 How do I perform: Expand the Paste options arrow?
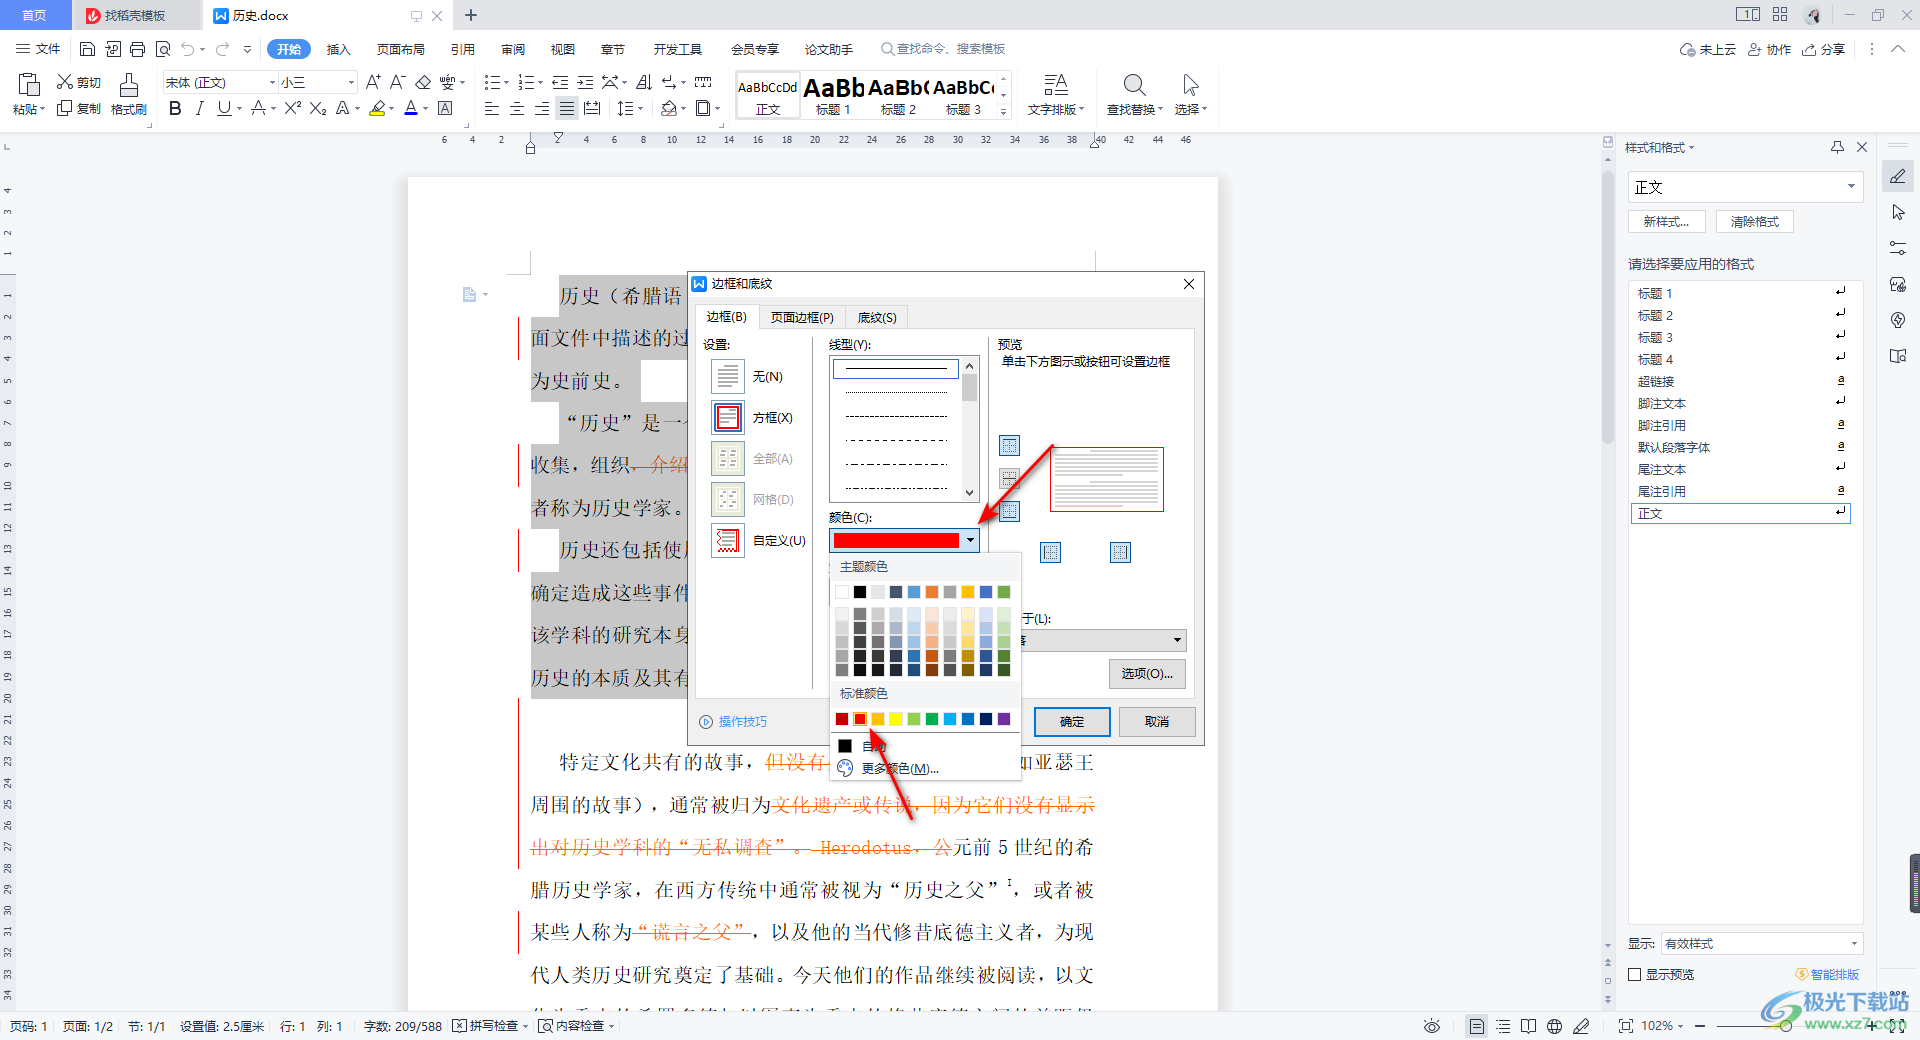pyautogui.click(x=42, y=110)
